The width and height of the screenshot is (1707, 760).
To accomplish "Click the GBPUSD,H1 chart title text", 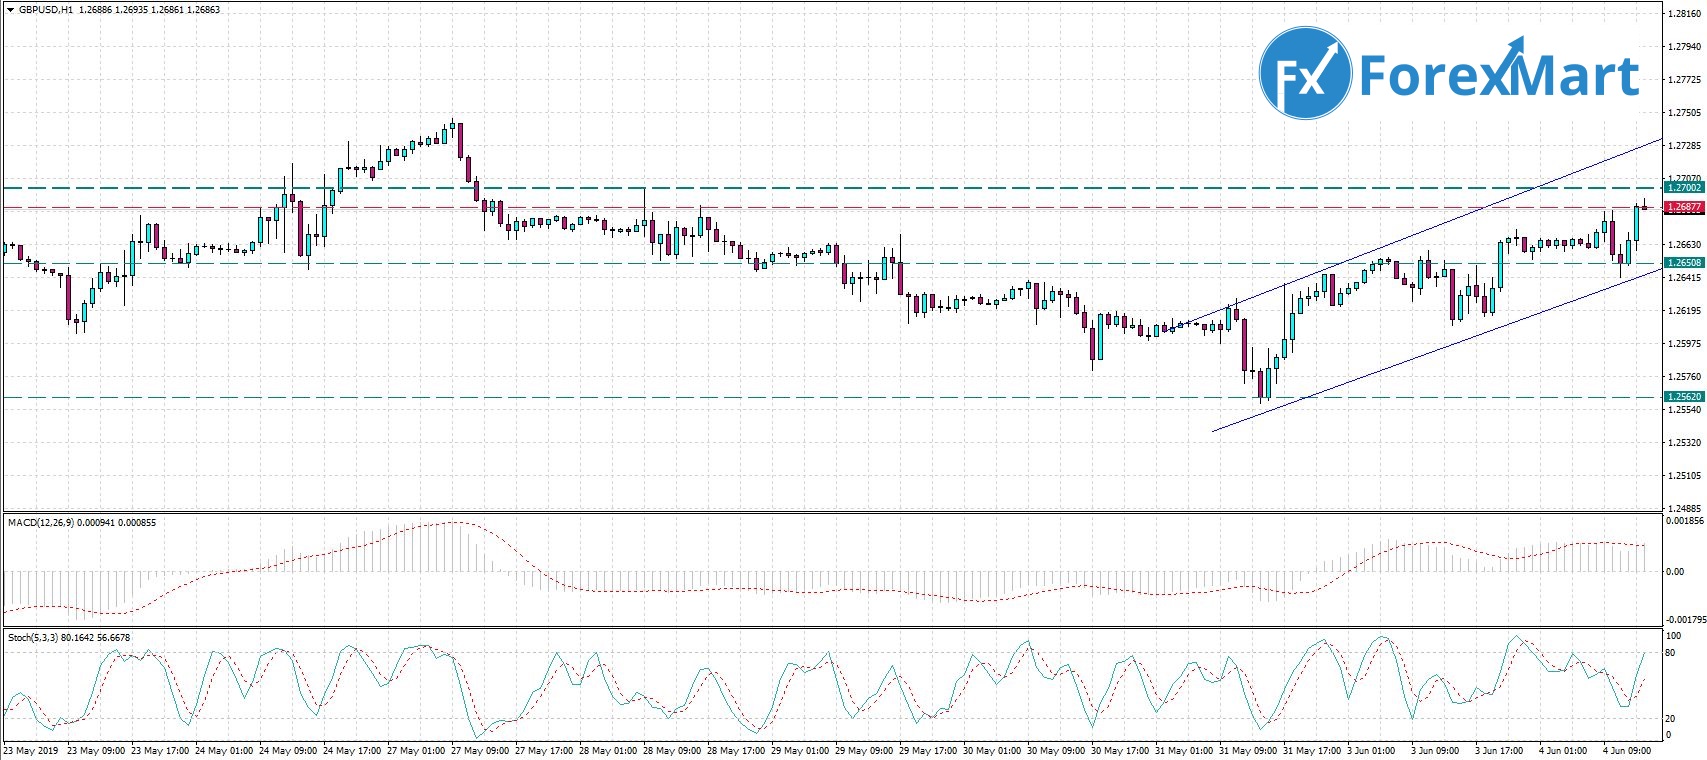I will coord(46,10).
